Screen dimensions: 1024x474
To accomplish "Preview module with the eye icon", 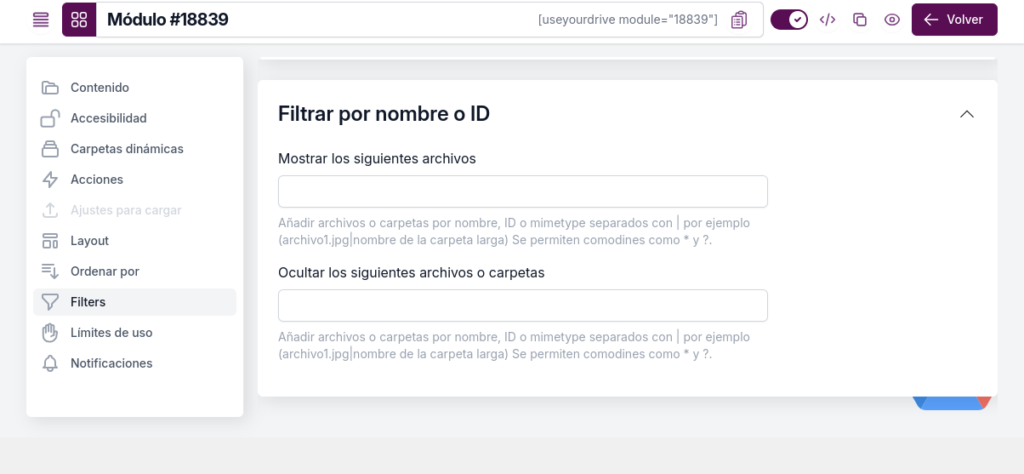I will click(891, 20).
